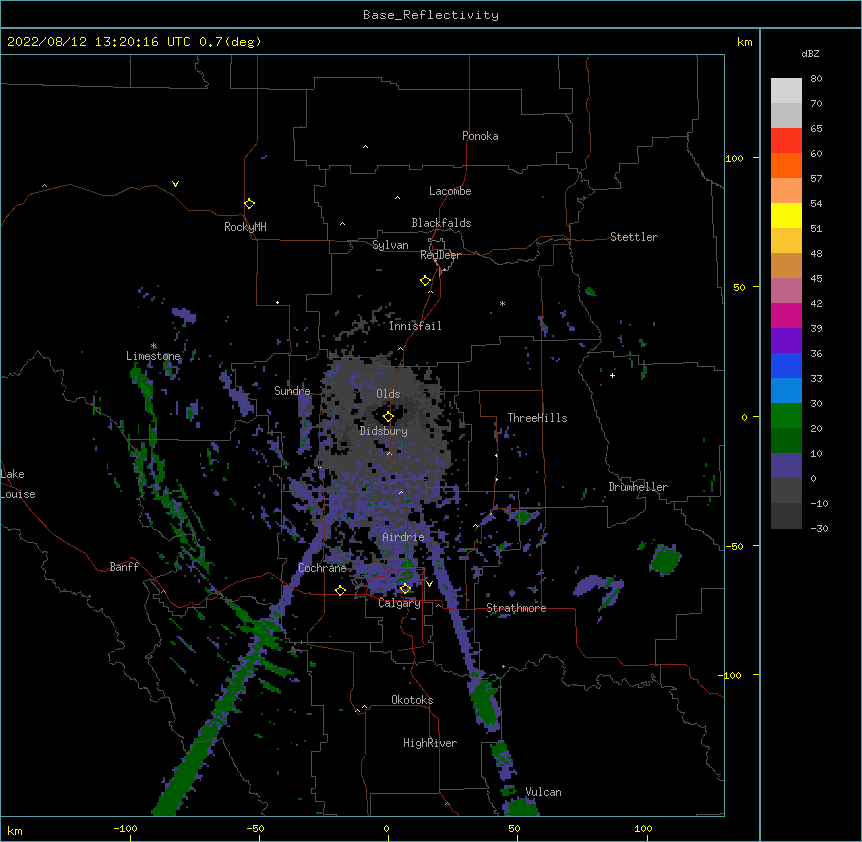Image resolution: width=862 pixels, height=842 pixels.
Task: Pick the slate blue 0-10 dBZ swatch
Action: tap(786, 466)
